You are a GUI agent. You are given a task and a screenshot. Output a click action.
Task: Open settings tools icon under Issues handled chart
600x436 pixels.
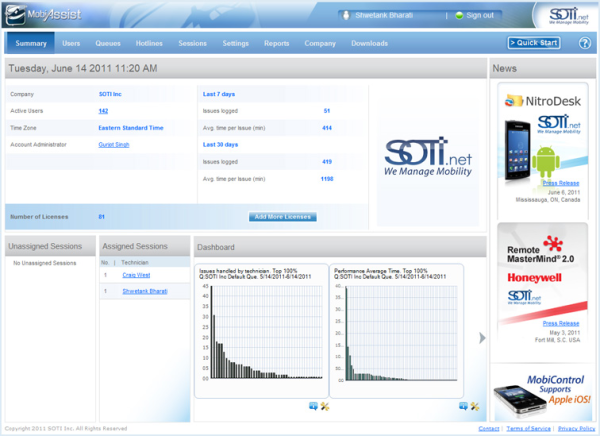point(325,406)
